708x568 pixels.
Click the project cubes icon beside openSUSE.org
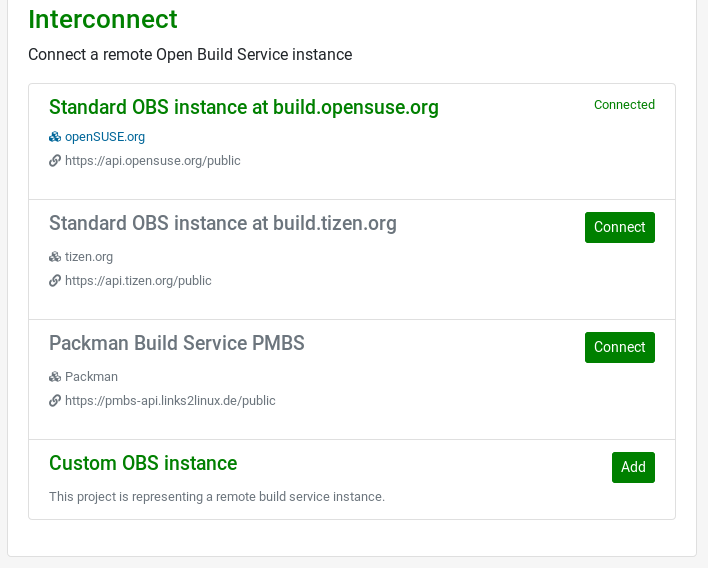click(55, 137)
